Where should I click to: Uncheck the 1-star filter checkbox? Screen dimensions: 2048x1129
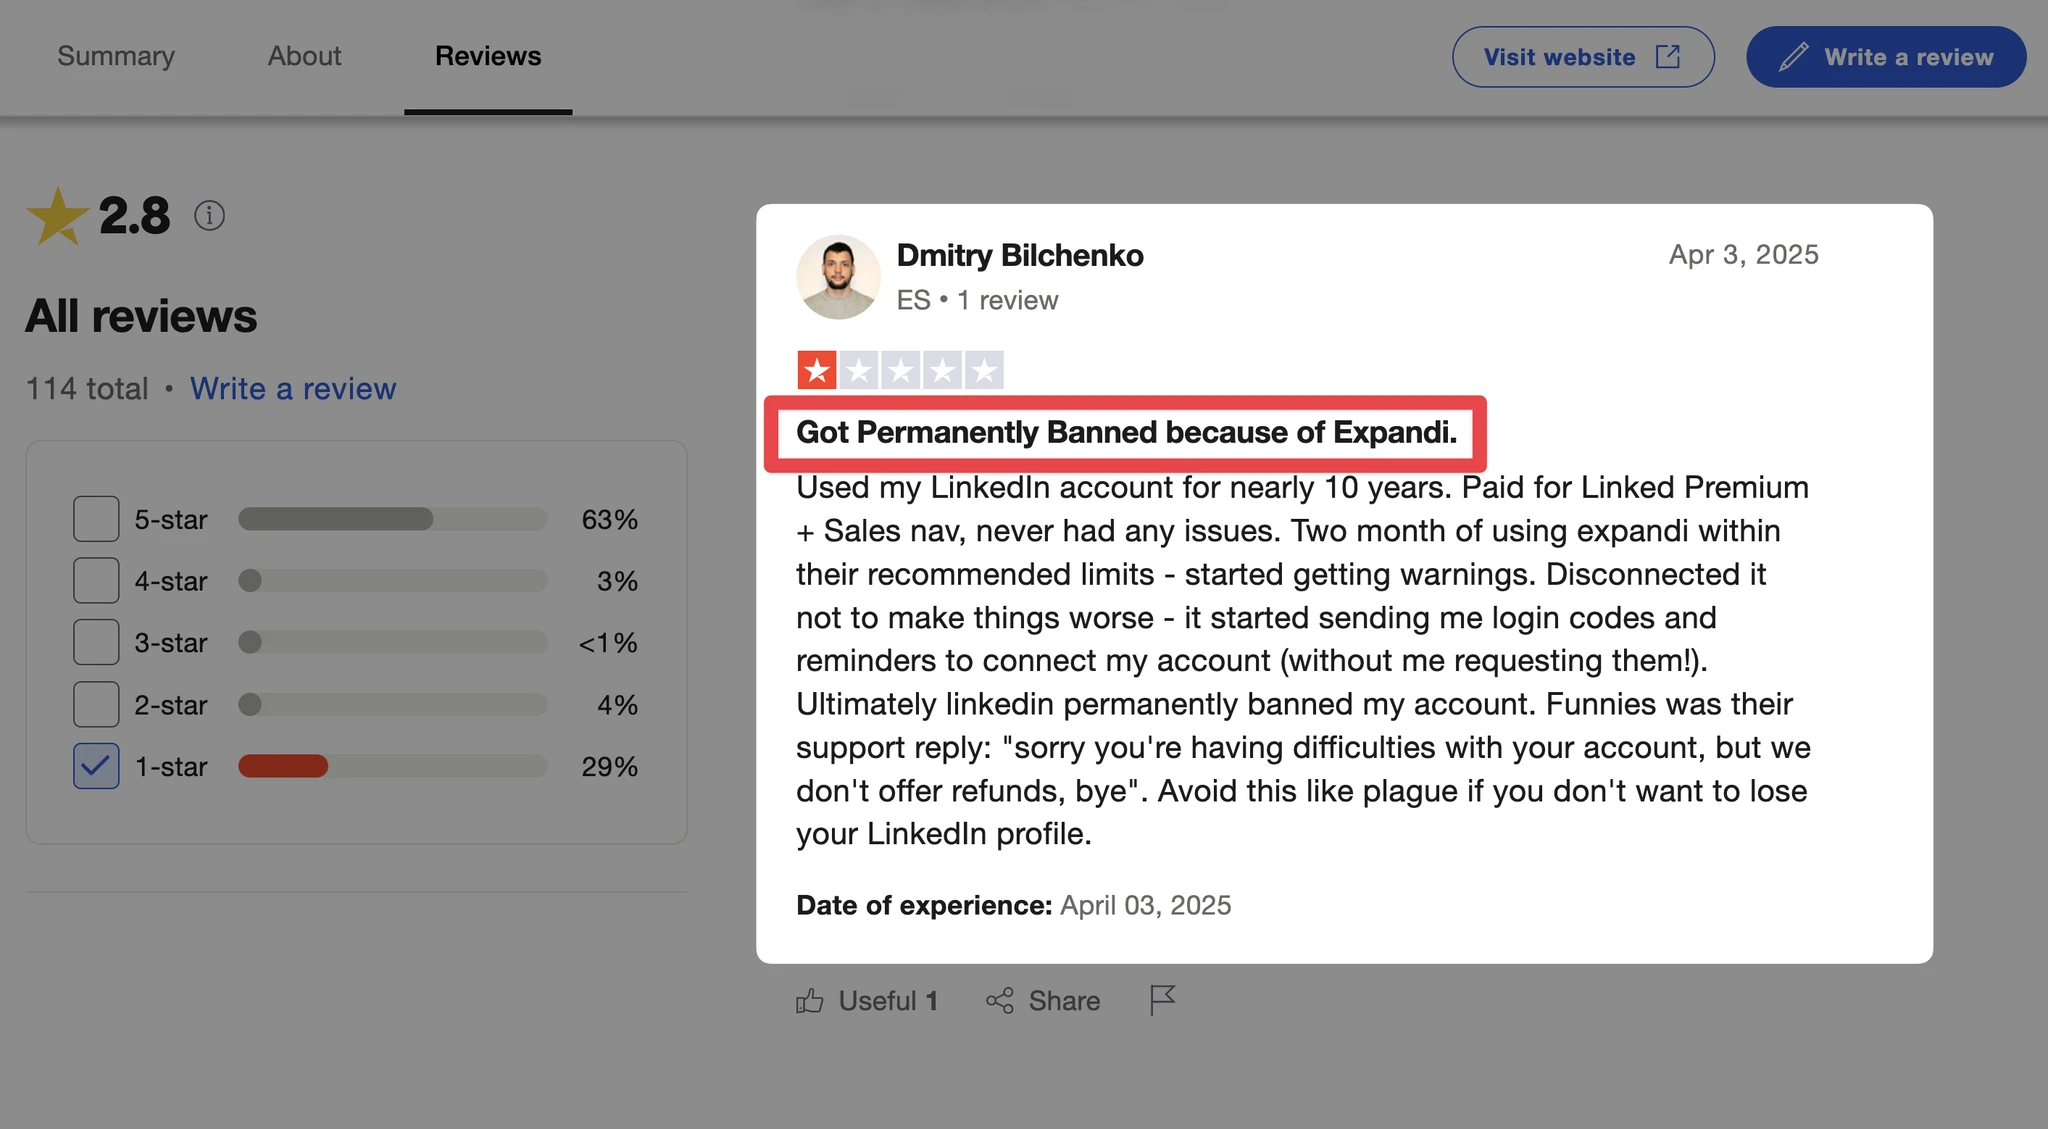[x=96, y=766]
